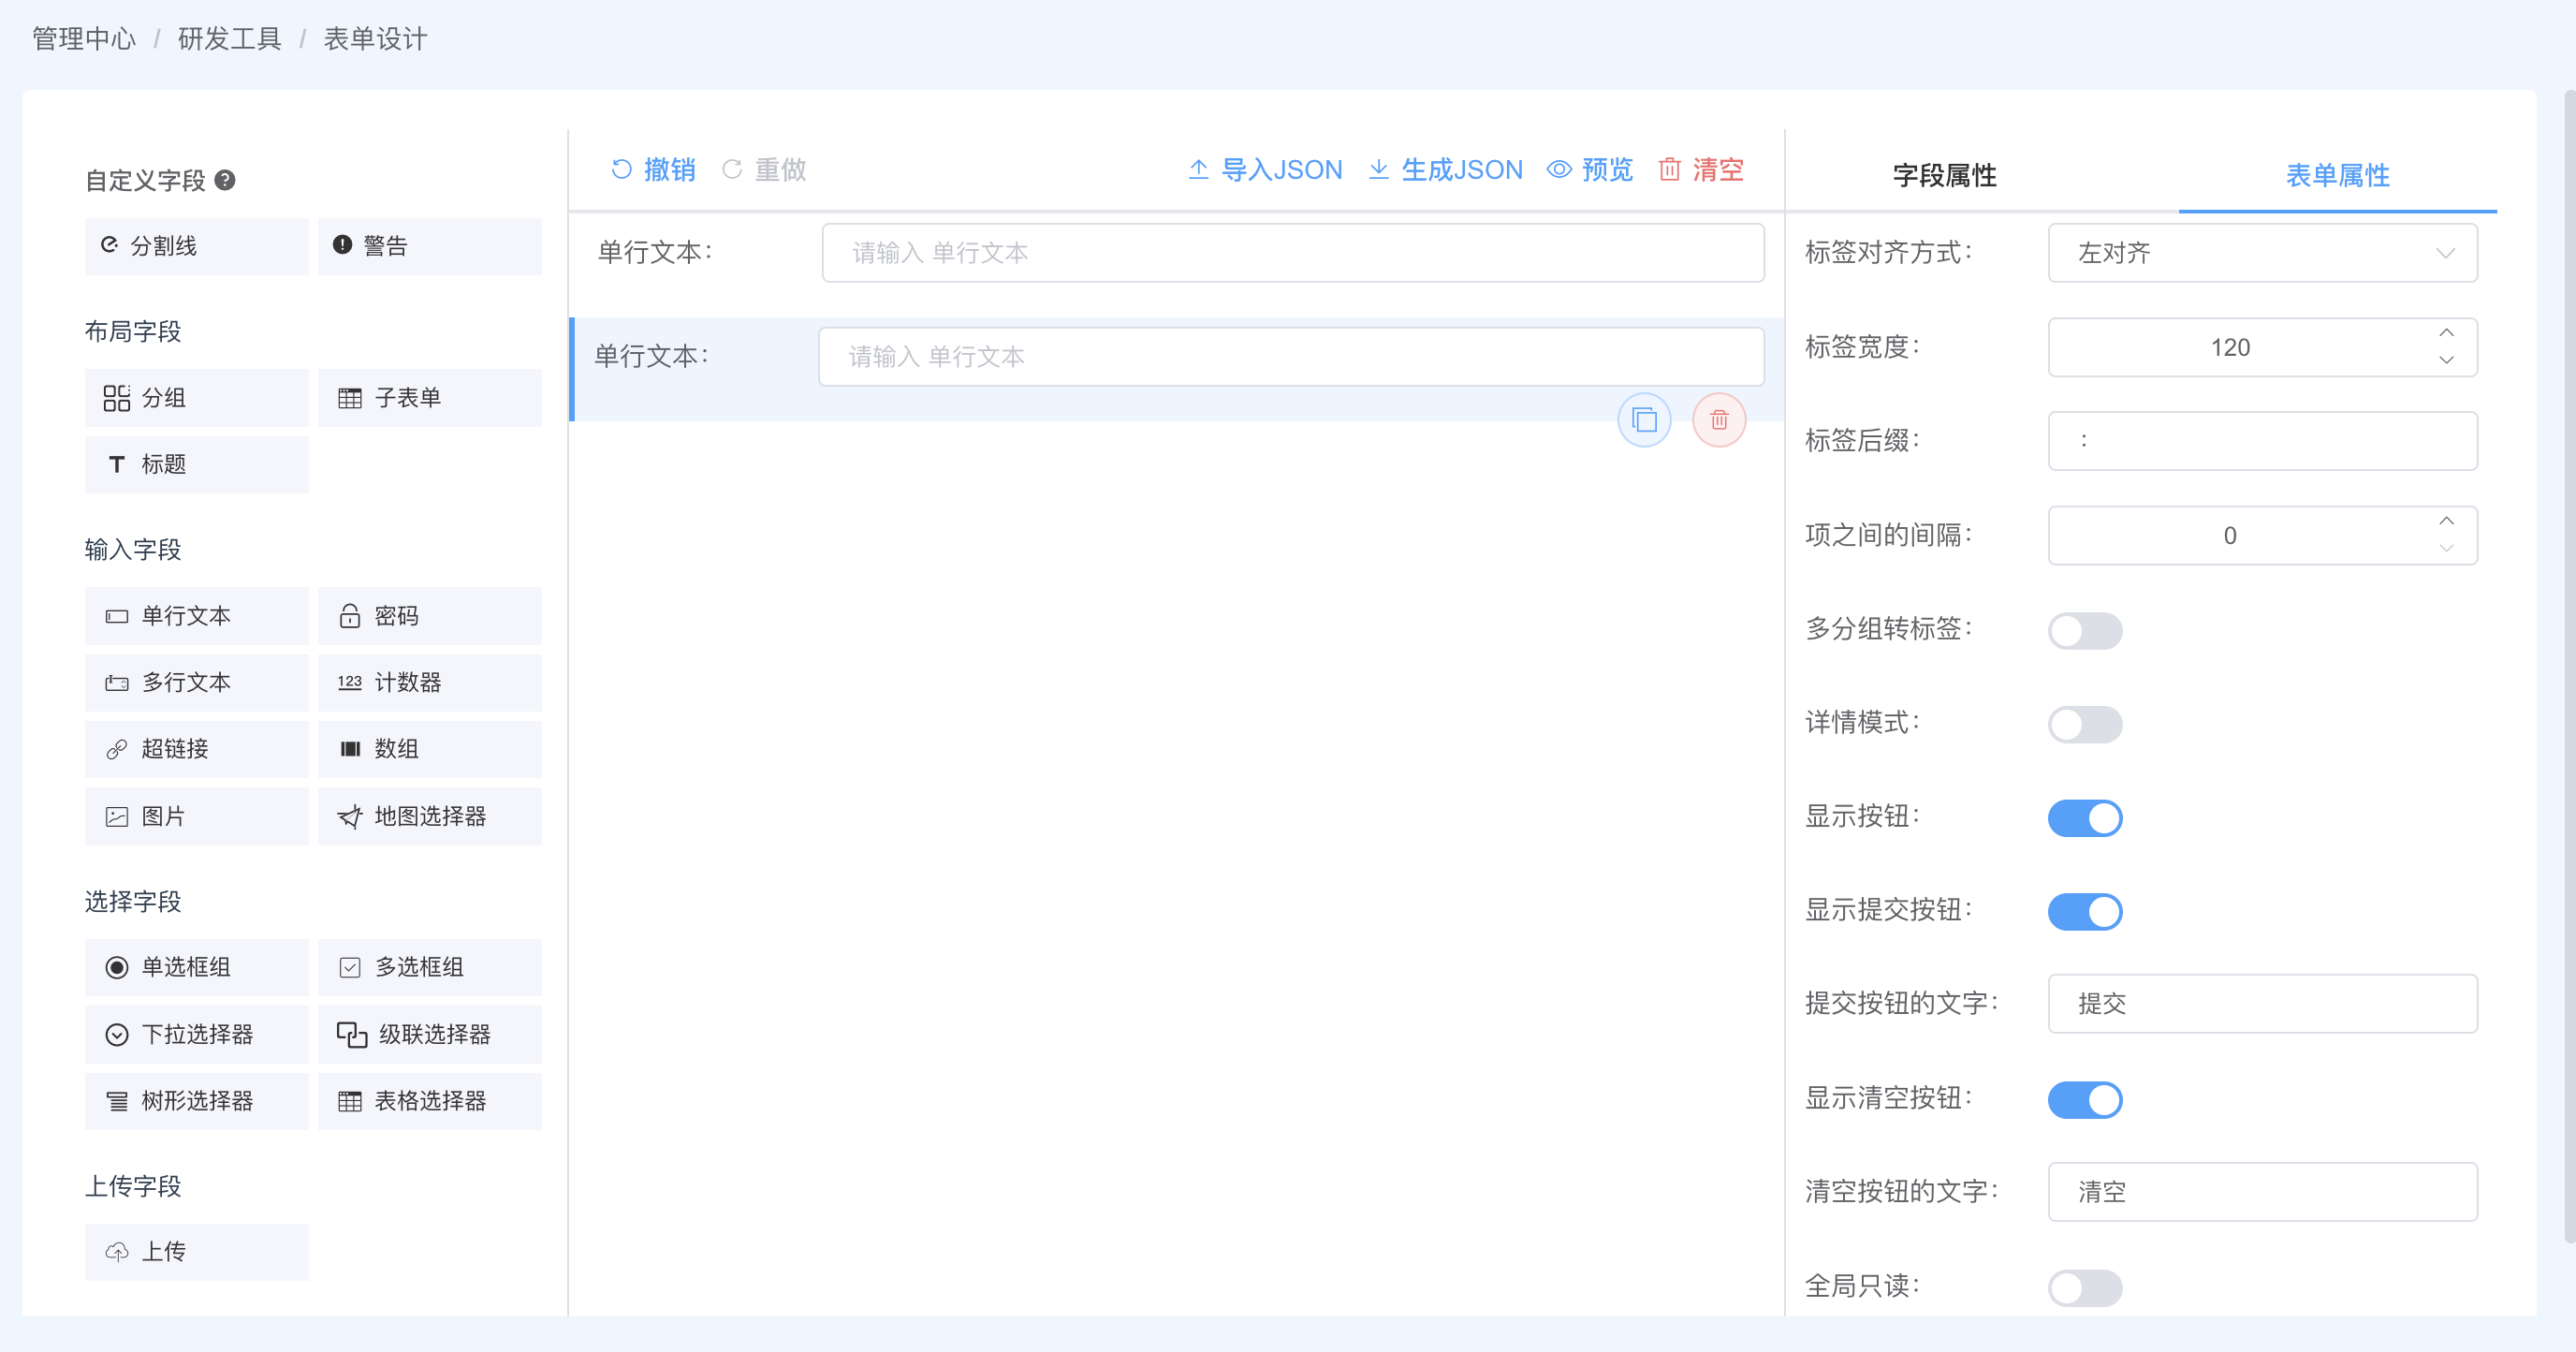Click 表单设计 breadcrumb item
The height and width of the screenshot is (1352, 2576).
pos(375,39)
